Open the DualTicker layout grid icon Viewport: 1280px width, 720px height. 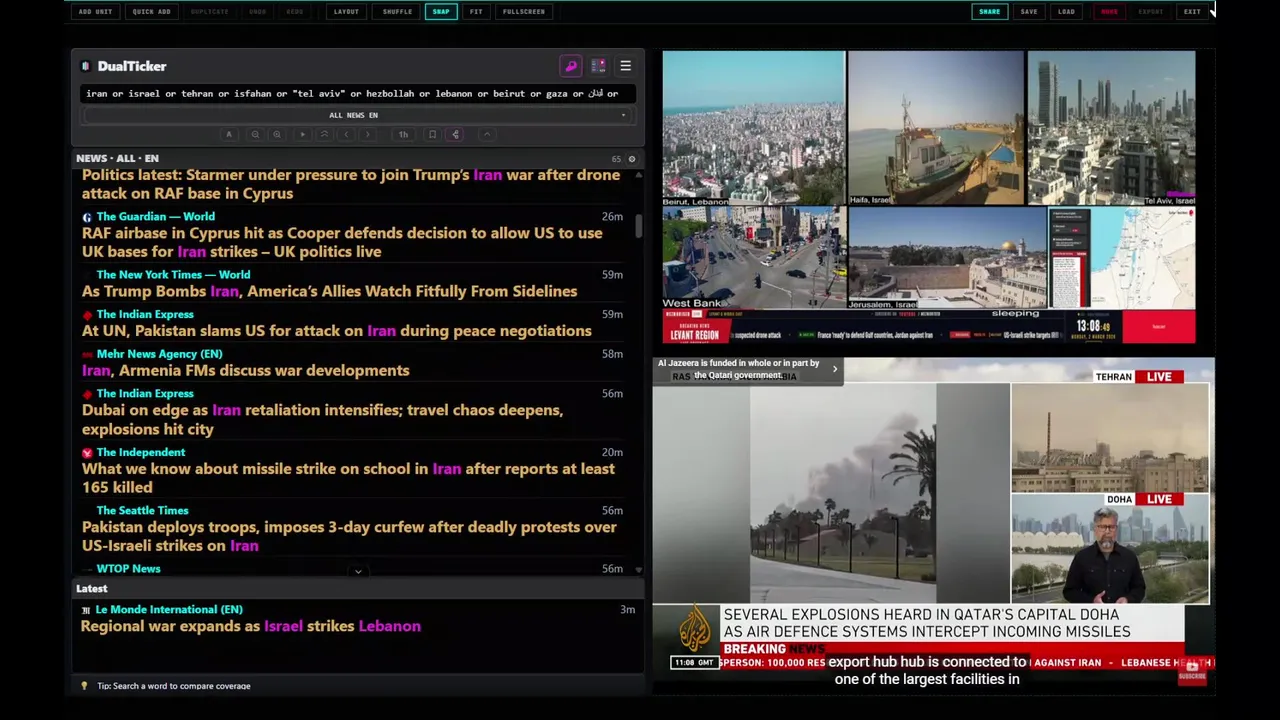click(598, 66)
